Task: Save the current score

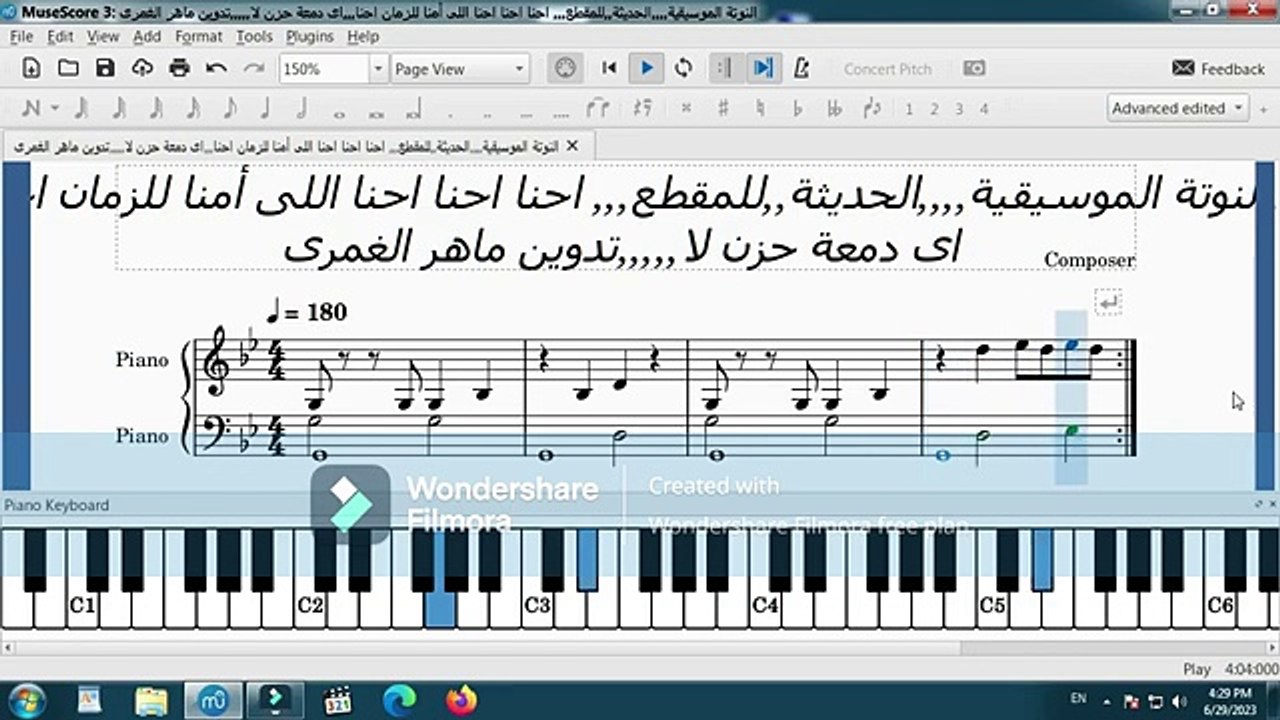Action: pos(105,68)
